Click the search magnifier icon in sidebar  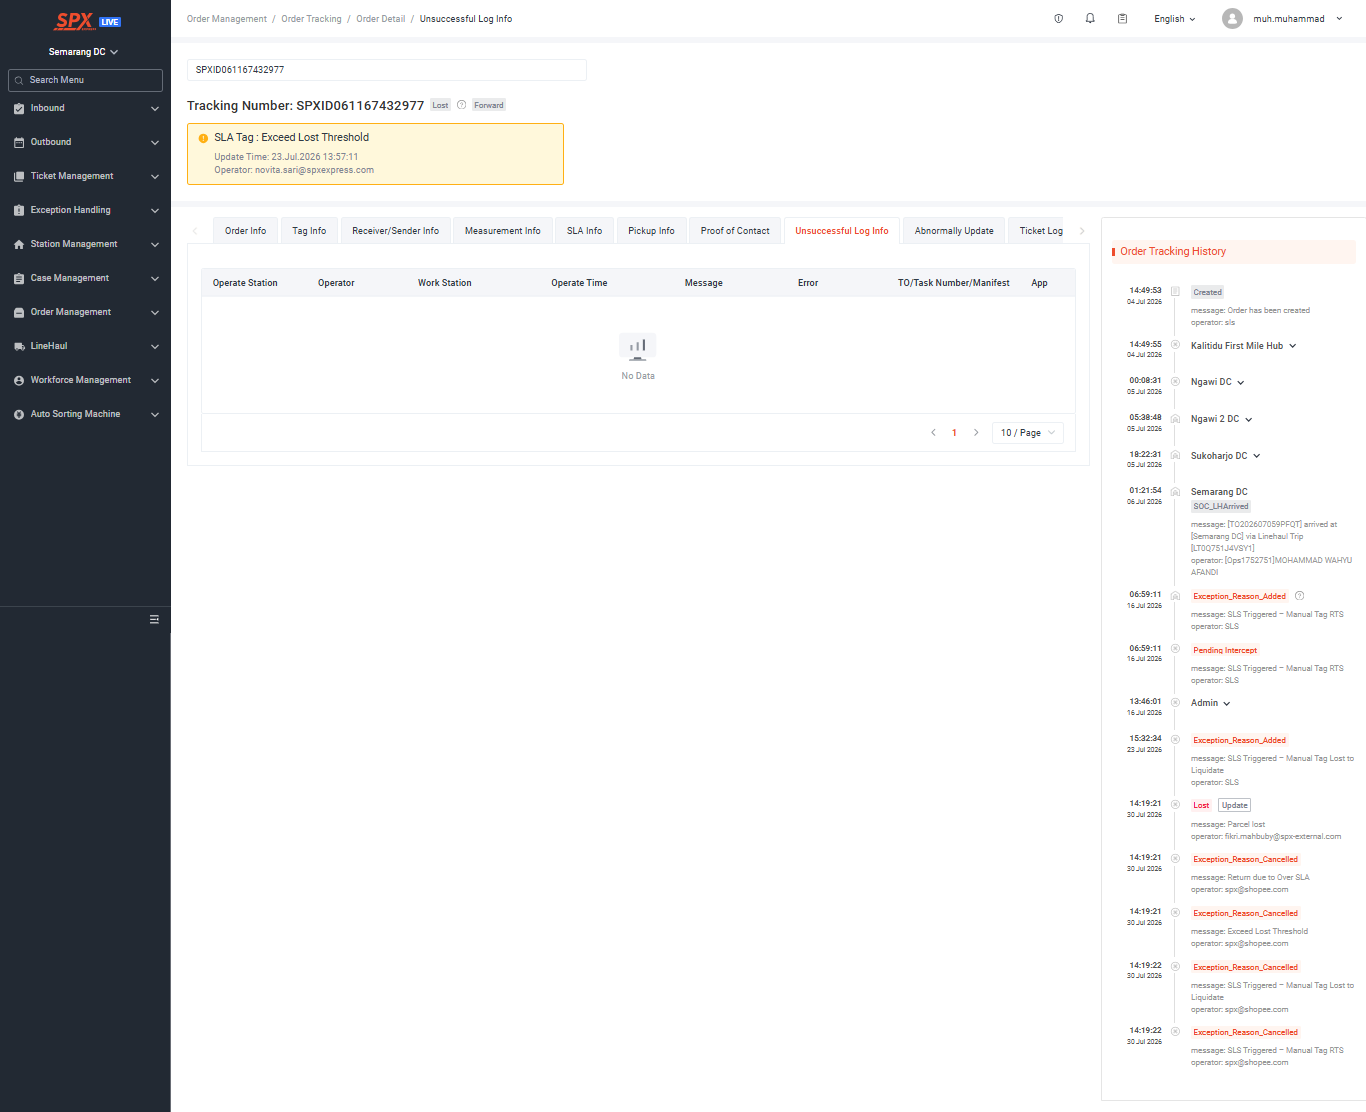click(x=19, y=80)
